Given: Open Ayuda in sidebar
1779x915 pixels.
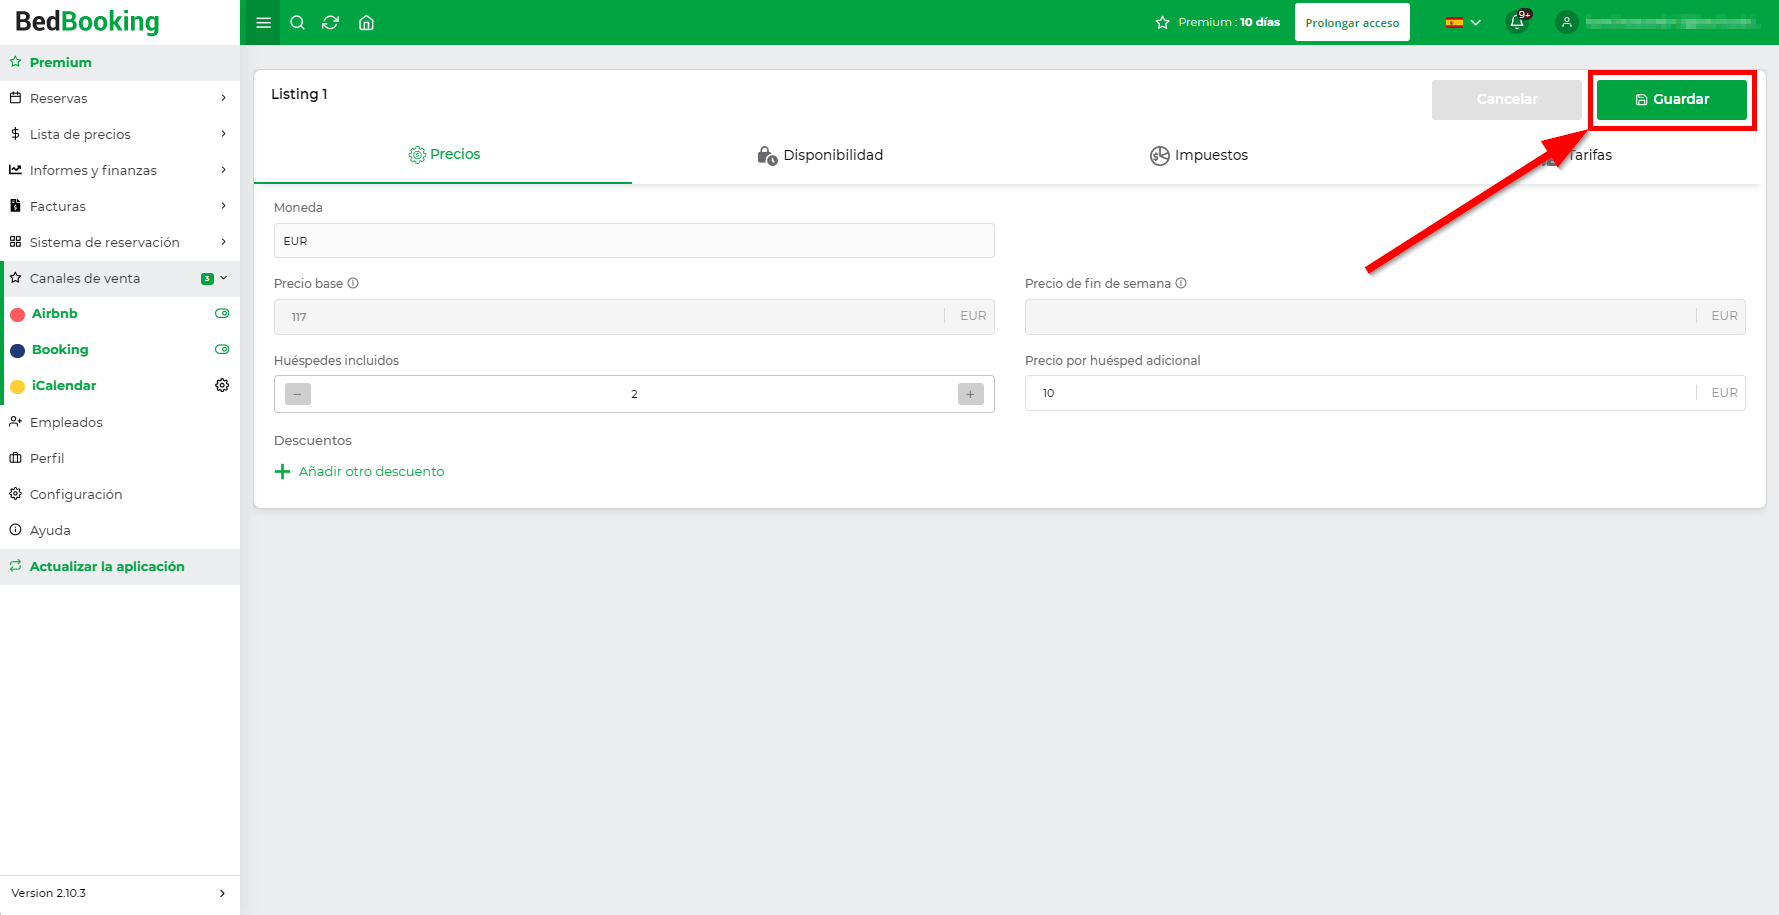Looking at the screenshot, I should point(120,530).
